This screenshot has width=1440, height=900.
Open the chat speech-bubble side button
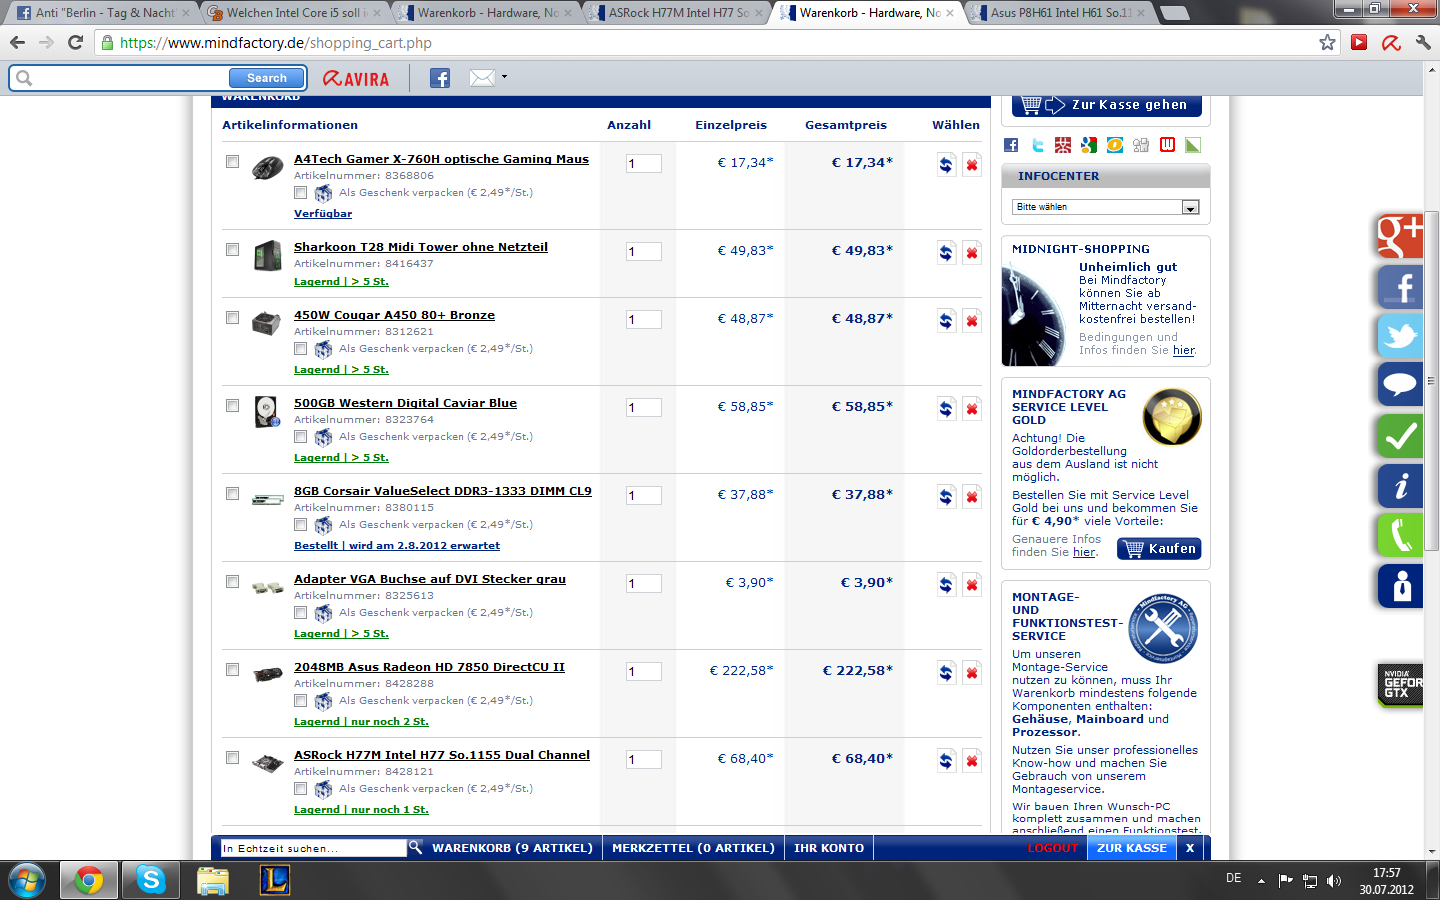1400,385
